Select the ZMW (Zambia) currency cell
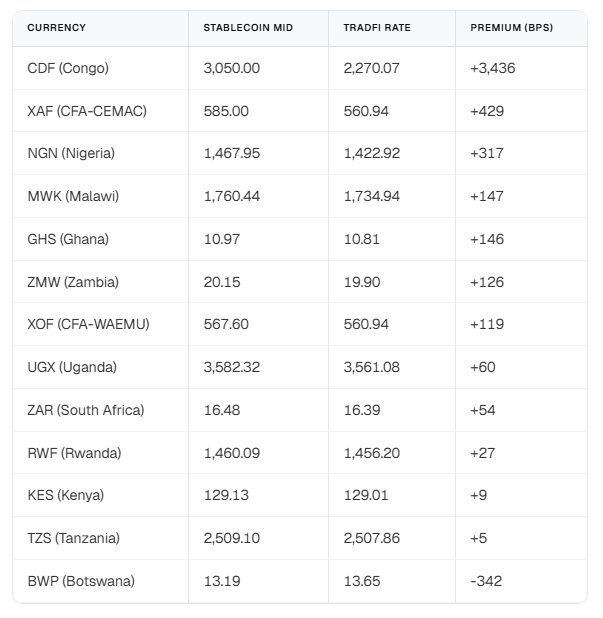Viewport: 603px width, 618px height. (73, 282)
